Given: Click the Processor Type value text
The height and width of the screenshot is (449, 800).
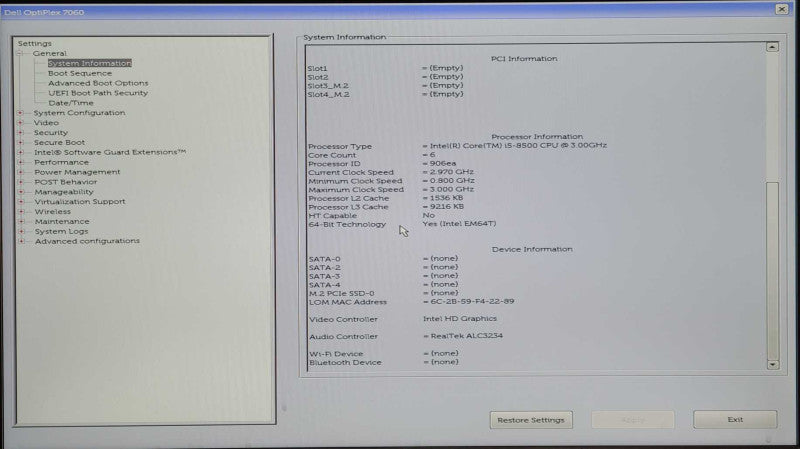Looking at the screenshot, I should (x=518, y=145).
